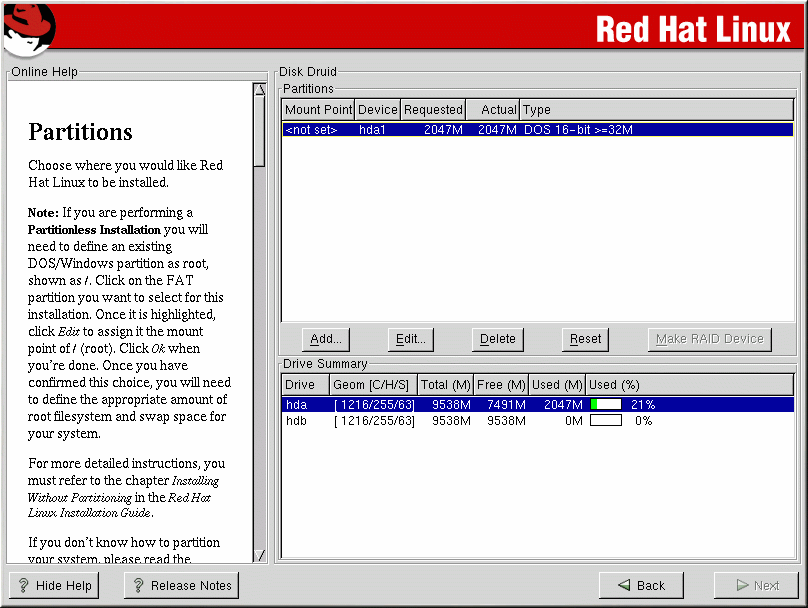Screen dimensions: 808x608
Task: Click the Requested column header
Action: (x=433, y=110)
